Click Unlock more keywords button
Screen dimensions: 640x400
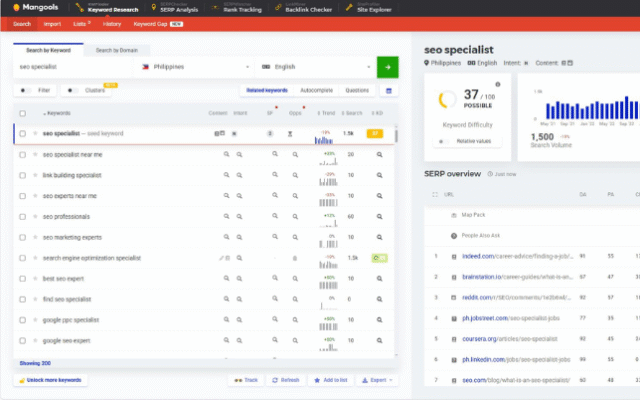click(52, 380)
